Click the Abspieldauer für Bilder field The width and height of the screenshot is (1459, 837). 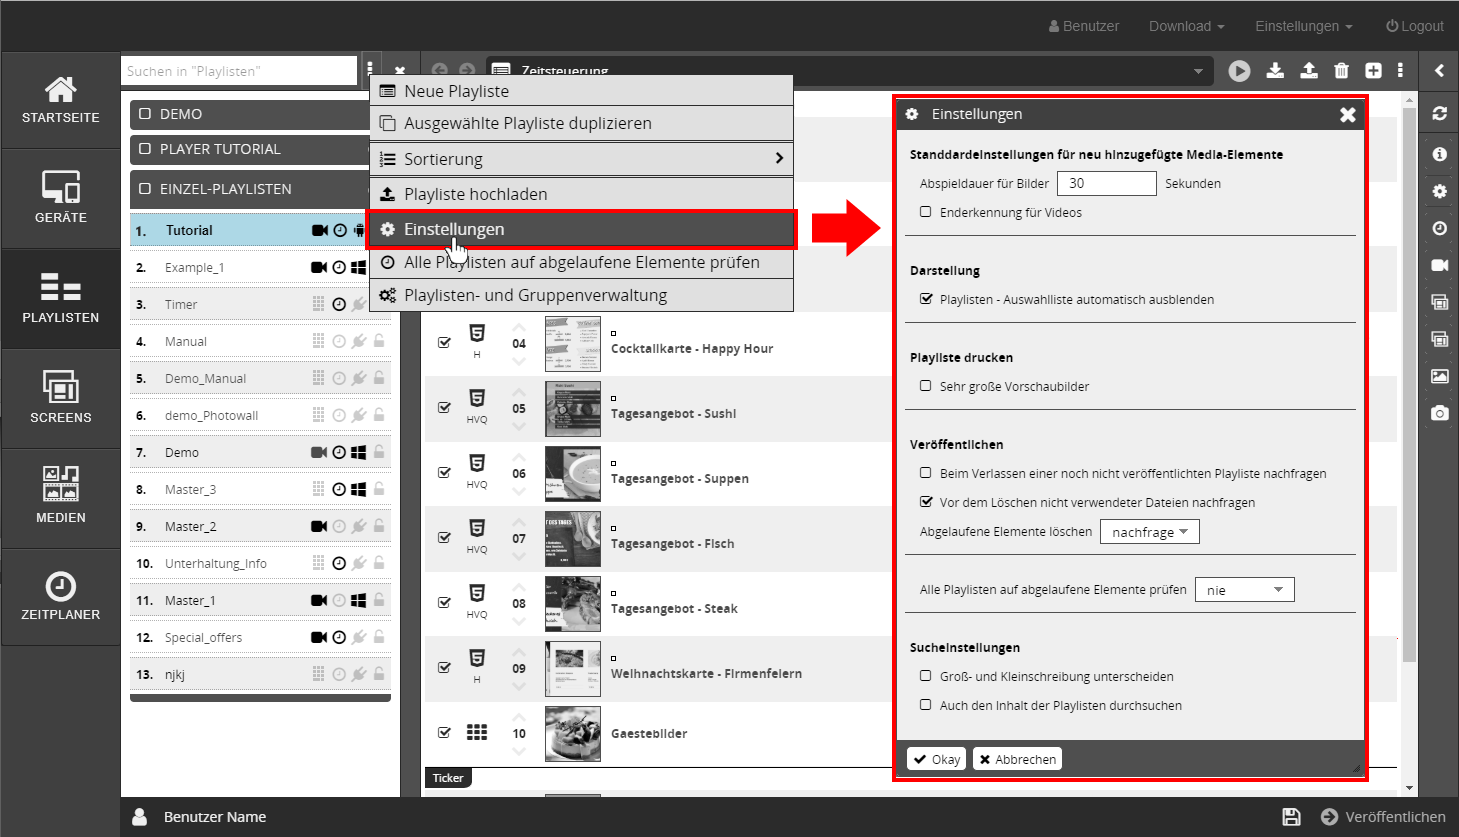tap(1106, 183)
